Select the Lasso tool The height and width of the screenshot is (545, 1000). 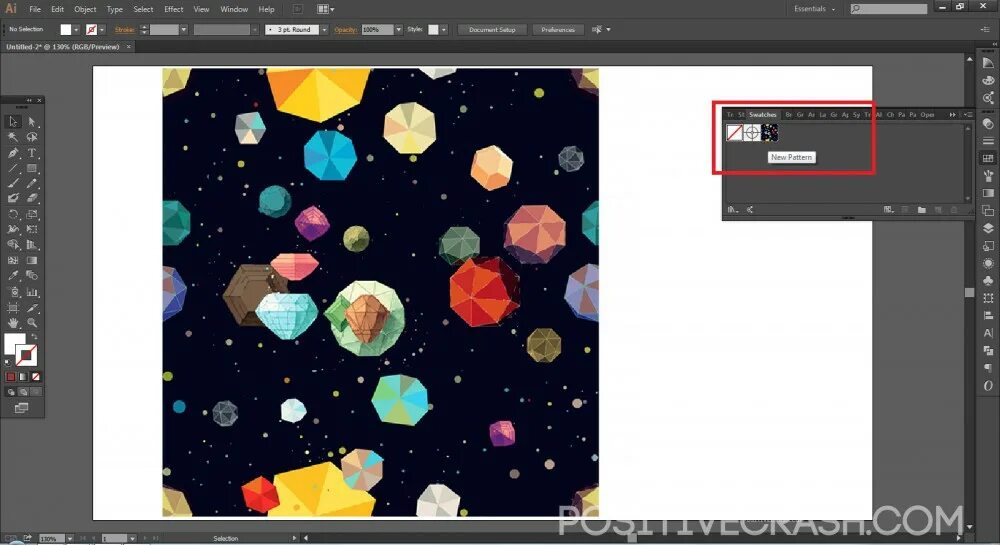pyautogui.click(x=32, y=137)
